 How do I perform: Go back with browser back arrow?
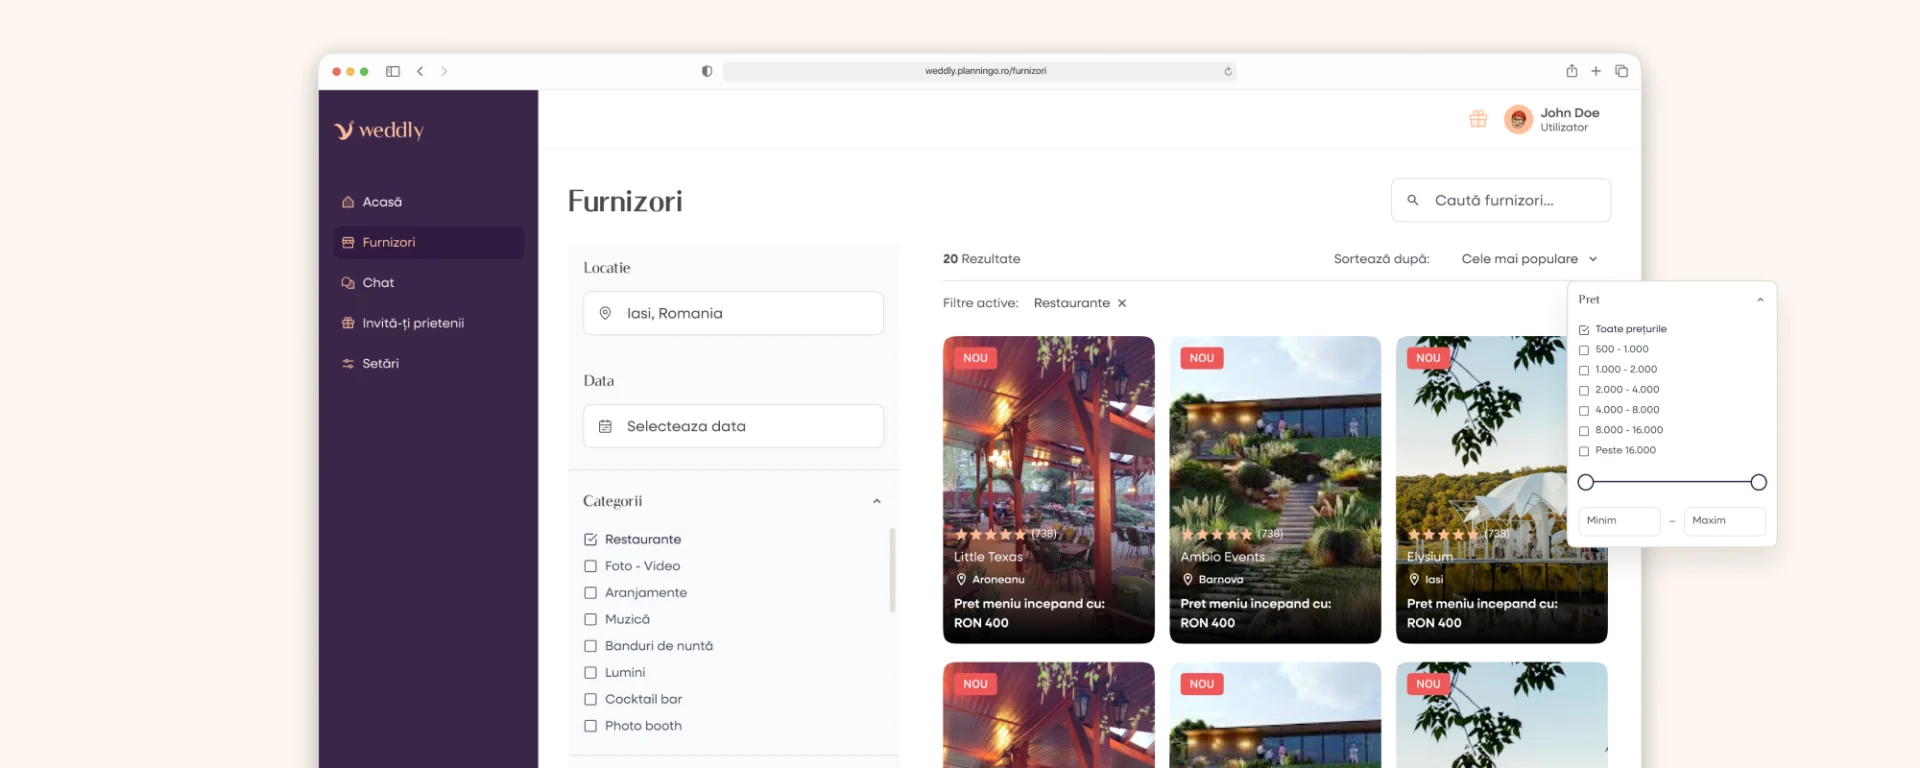tap(420, 71)
